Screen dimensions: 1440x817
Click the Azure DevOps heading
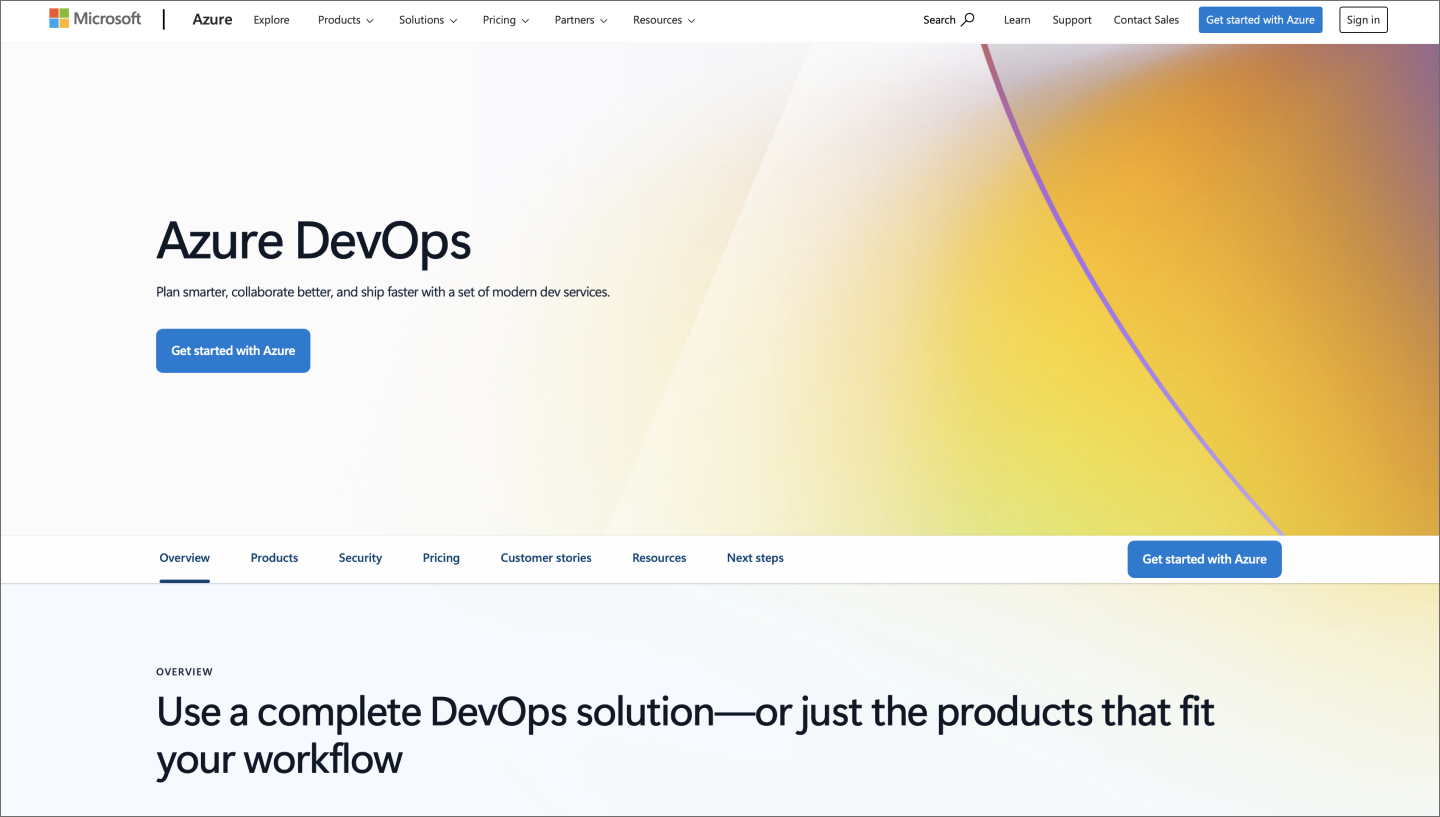click(314, 241)
